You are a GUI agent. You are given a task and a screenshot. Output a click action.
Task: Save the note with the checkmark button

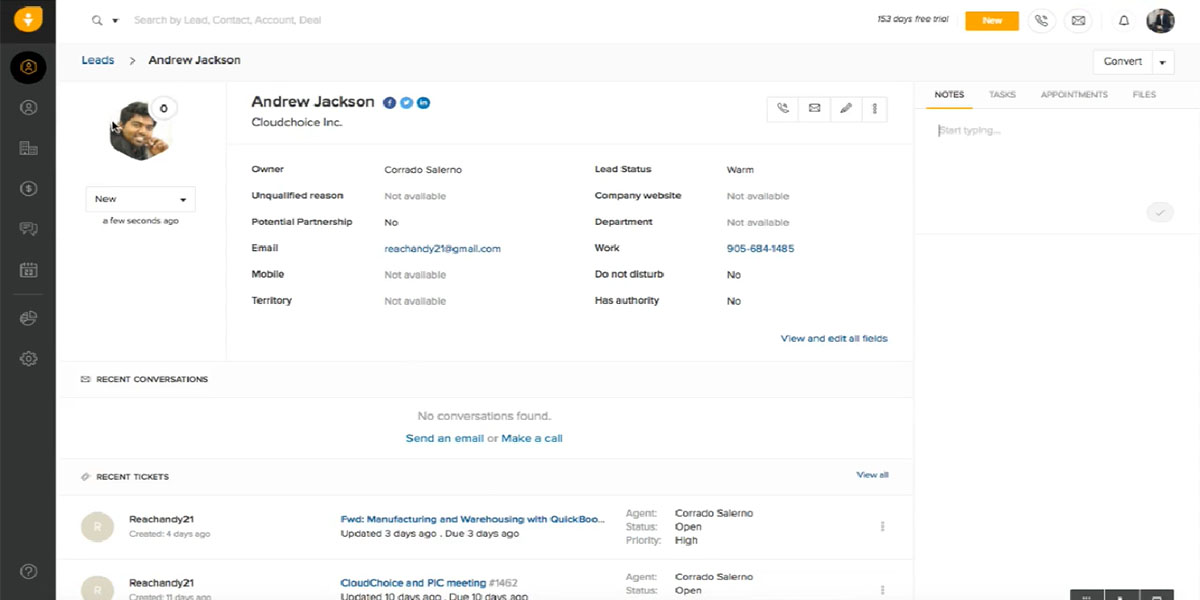click(1159, 212)
